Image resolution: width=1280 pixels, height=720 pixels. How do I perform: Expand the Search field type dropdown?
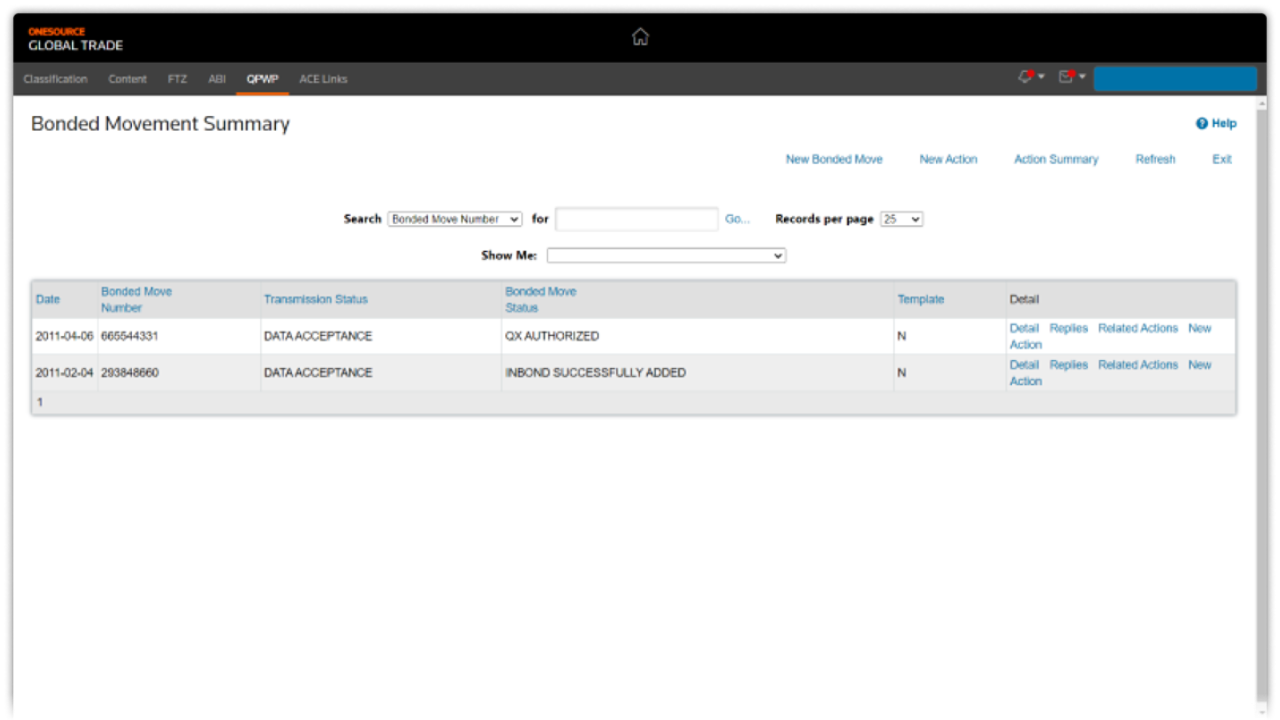(x=455, y=219)
